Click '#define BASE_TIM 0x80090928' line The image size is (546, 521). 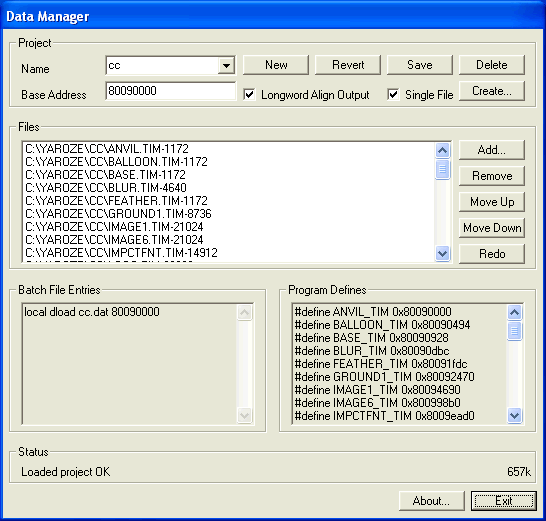coord(372,338)
